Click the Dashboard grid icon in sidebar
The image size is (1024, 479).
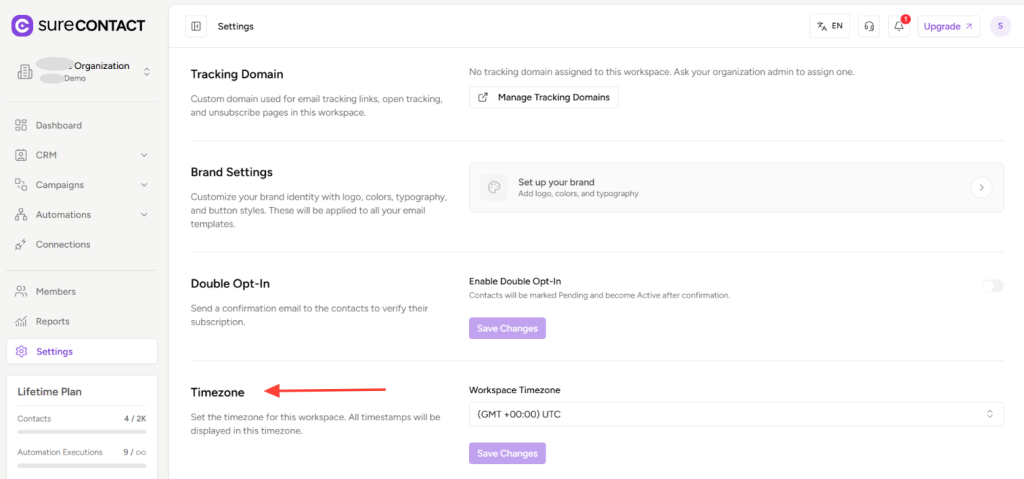coord(21,126)
